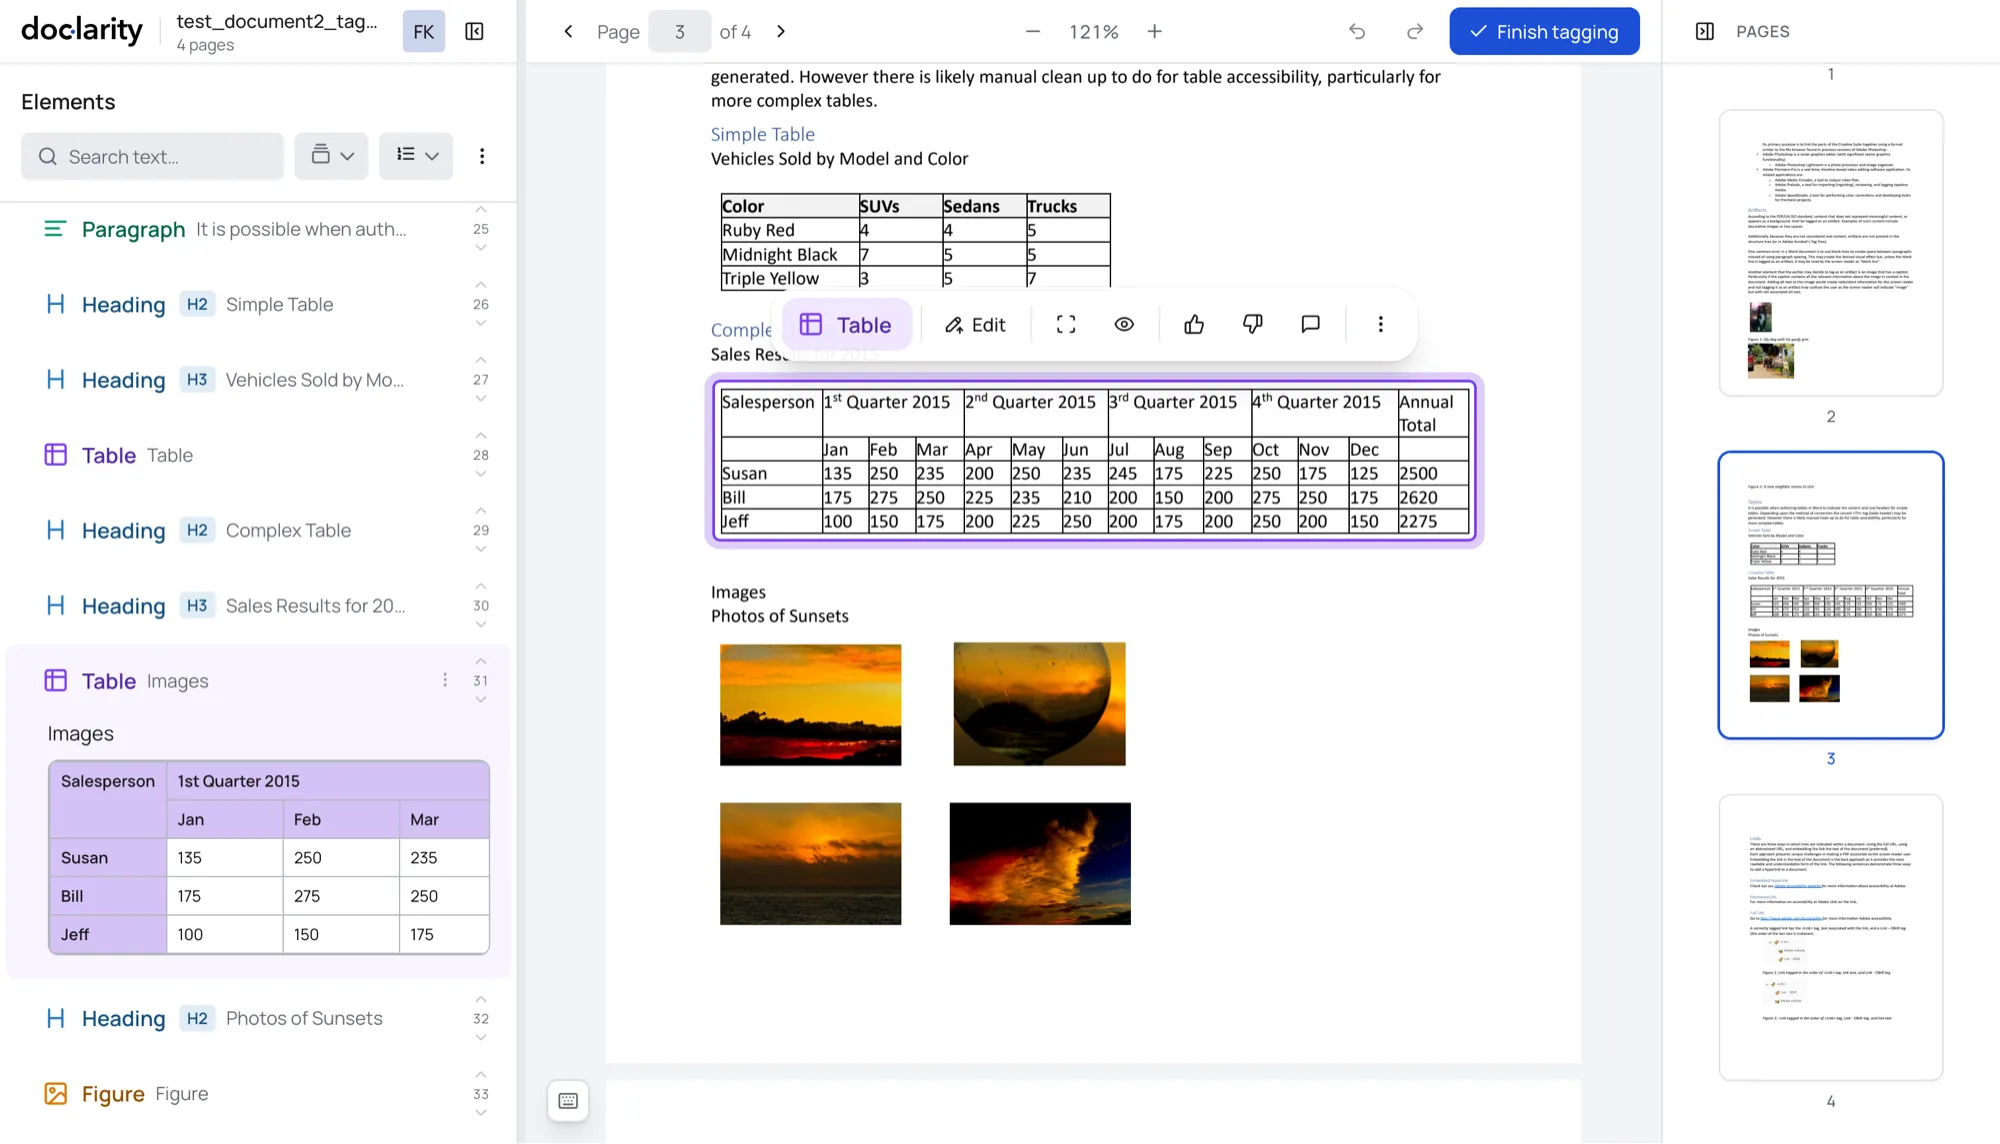
Task: Move element 33 up with the arrow
Action: [x=481, y=1075]
